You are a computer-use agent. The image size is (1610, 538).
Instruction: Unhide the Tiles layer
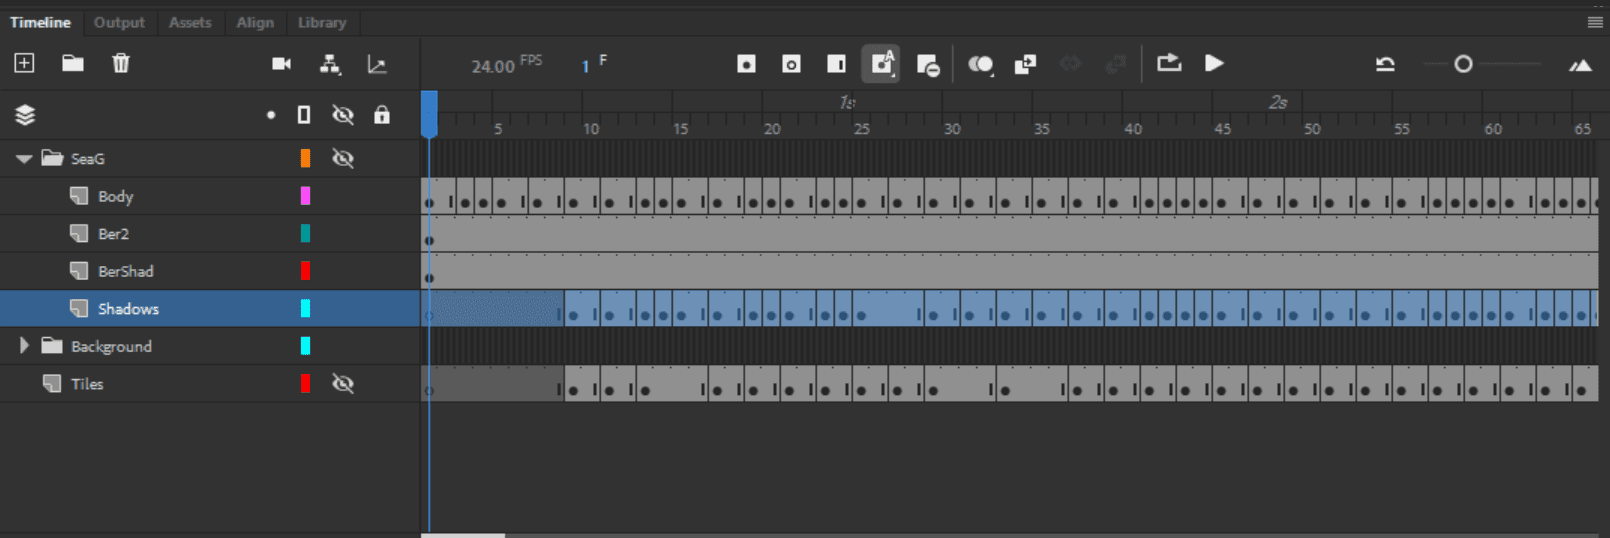[343, 383]
